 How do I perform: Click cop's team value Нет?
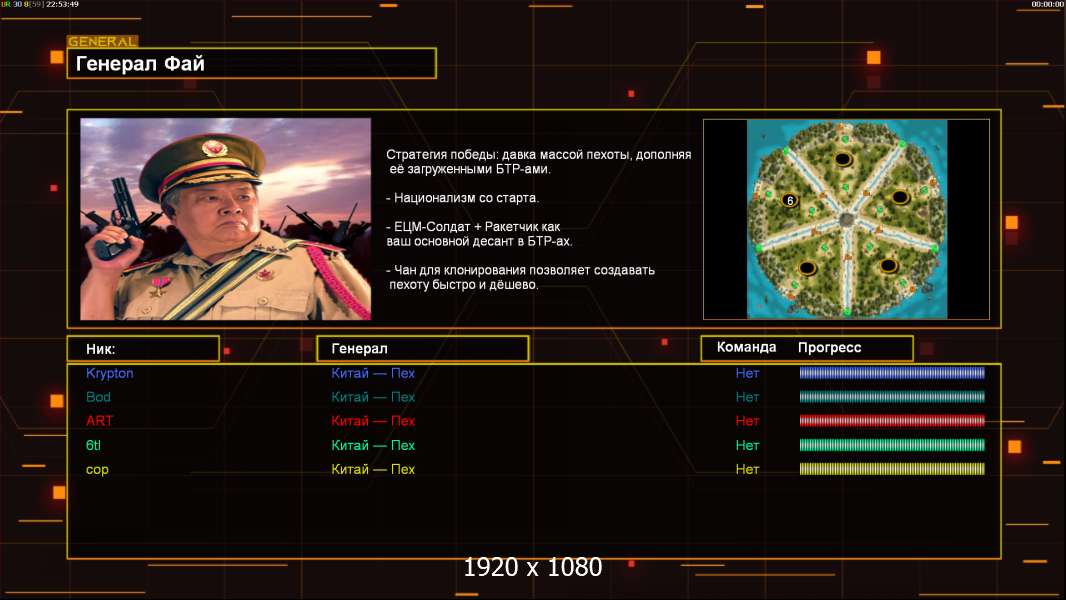click(747, 469)
